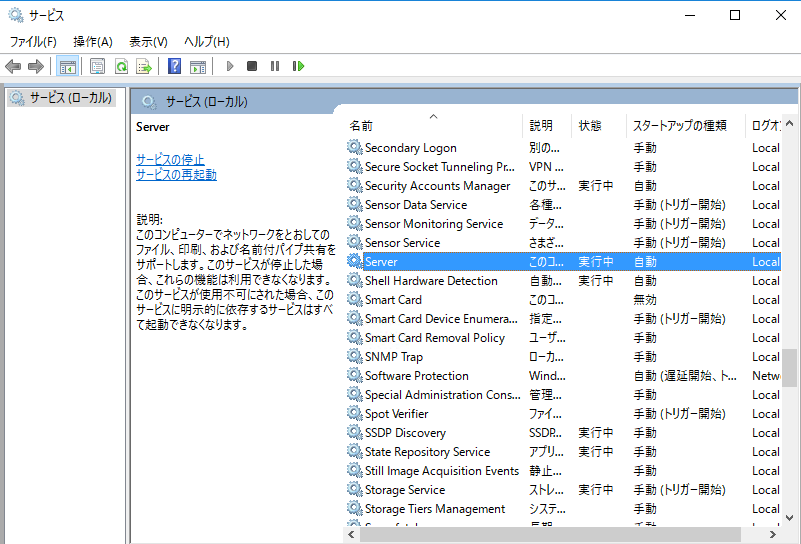Image resolution: width=801 pixels, height=544 pixels.
Task: Select the Secondary Logon service row
Action: [563, 148]
